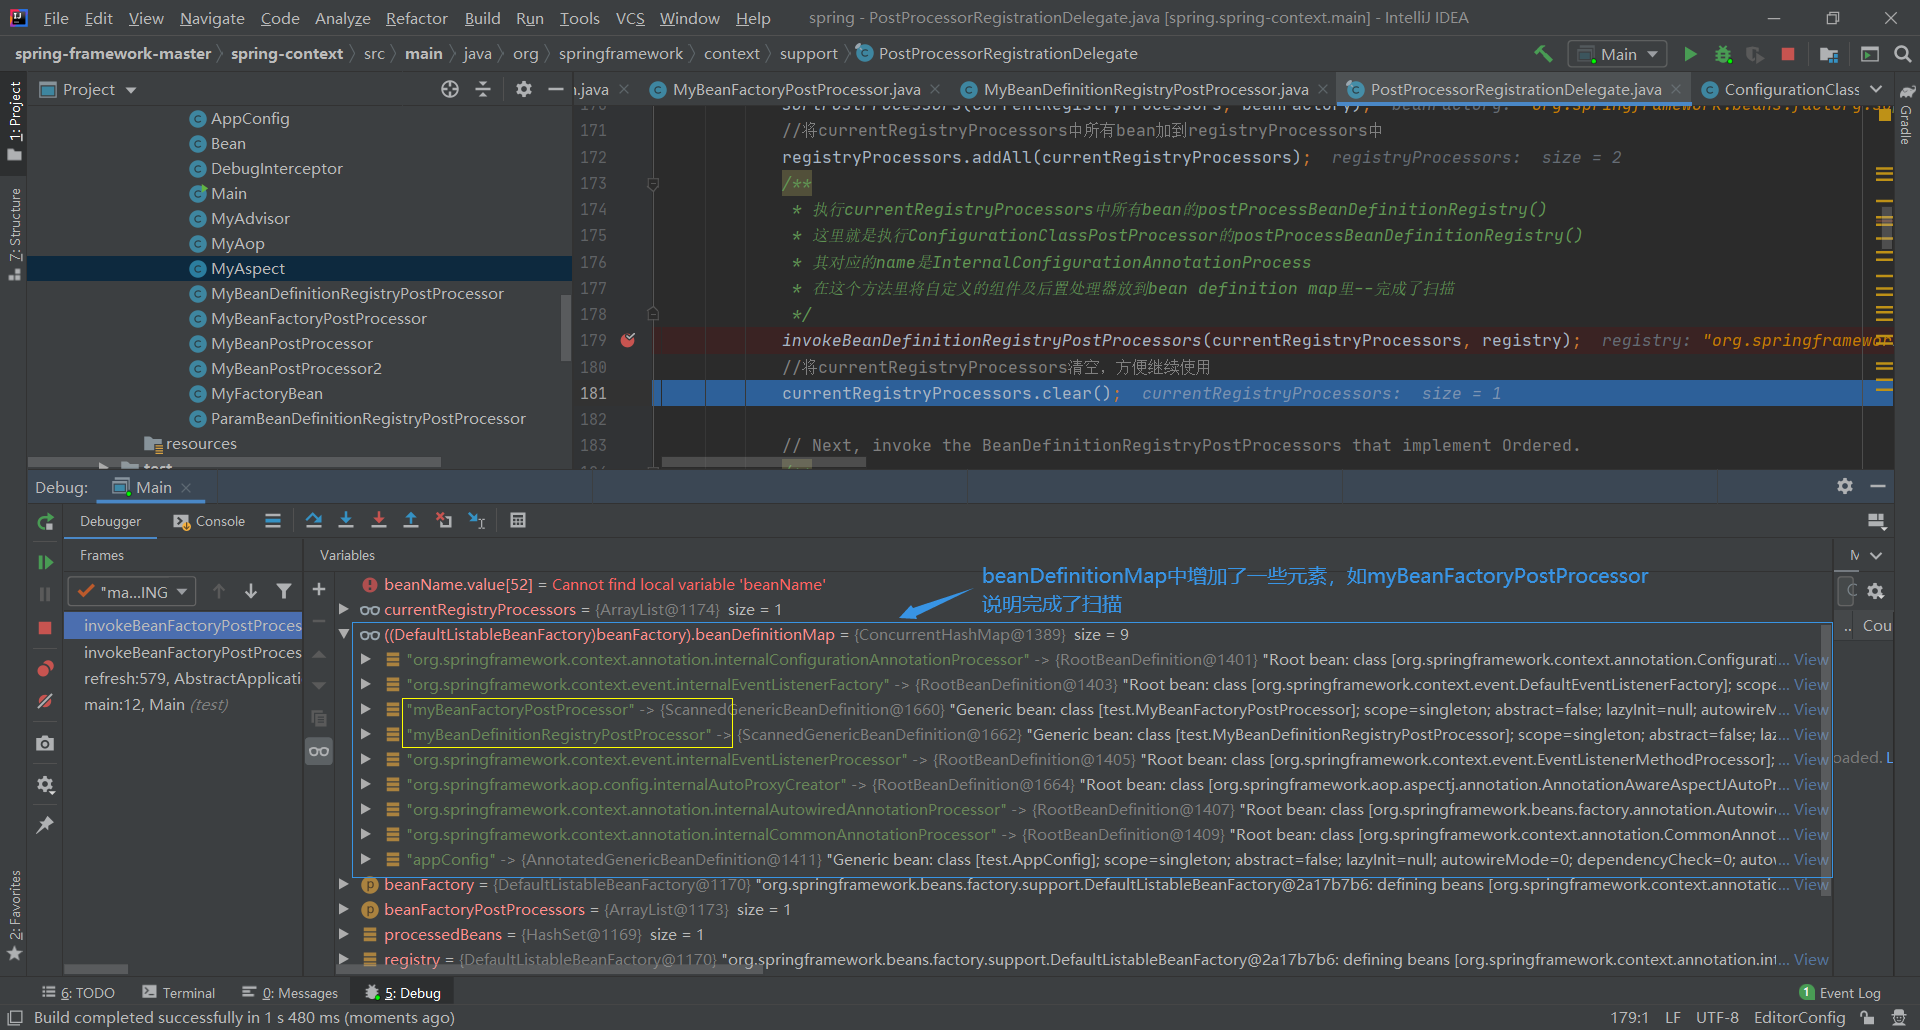Step Out of current method
Image resolution: width=1920 pixels, height=1030 pixels.
(411, 520)
